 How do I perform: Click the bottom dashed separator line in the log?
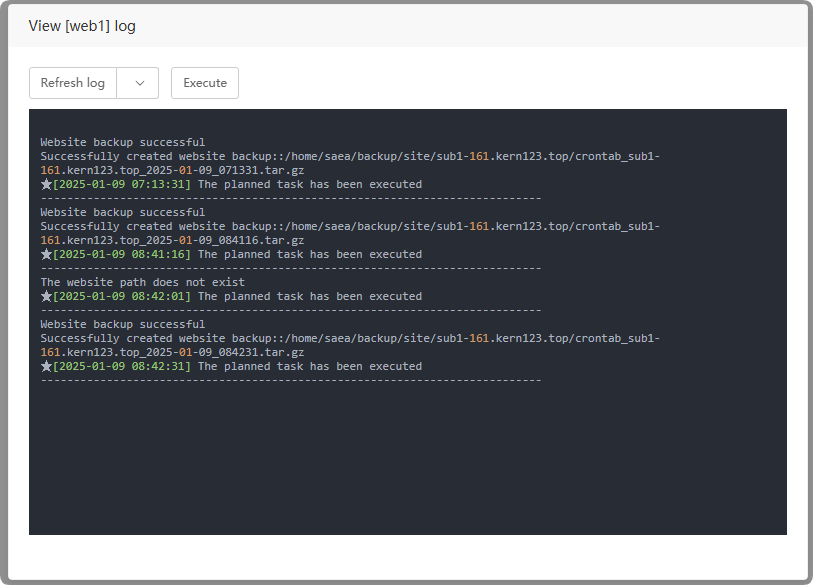pos(290,380)
